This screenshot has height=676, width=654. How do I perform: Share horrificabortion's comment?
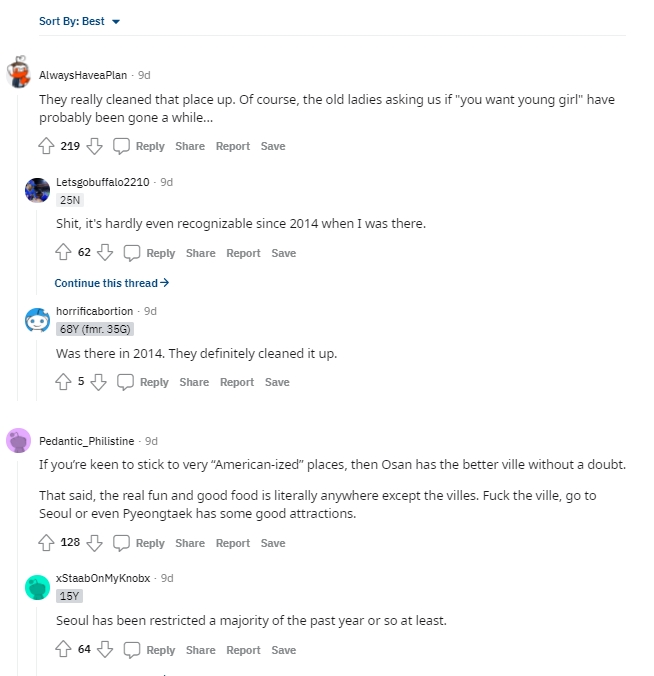click(194, 382)
